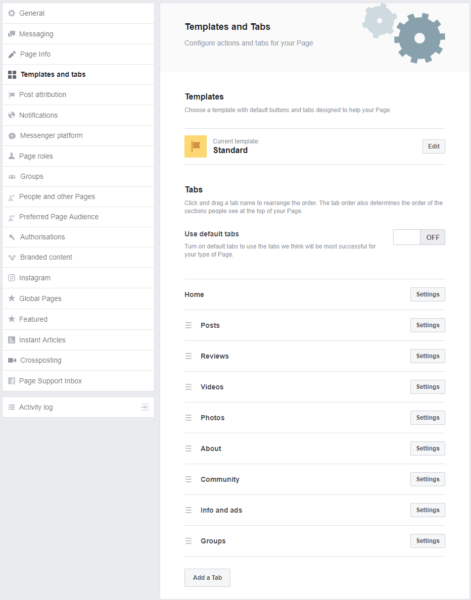Viewport: 471px width, 600px height.
Task: Toggle the Use default tabs switch
Action: (419, 237)
